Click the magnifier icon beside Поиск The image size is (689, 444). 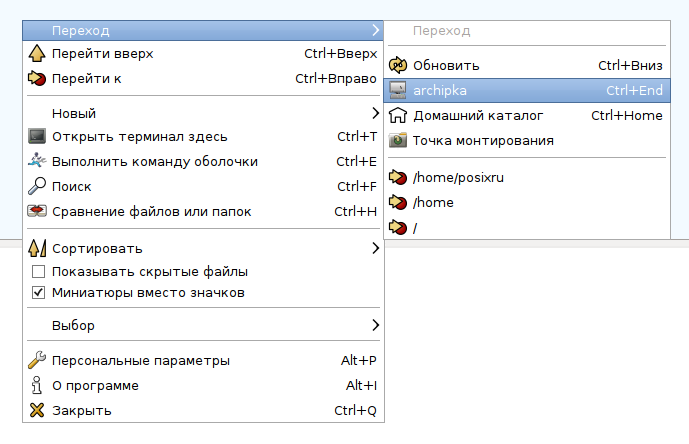[x=37, y=186]
